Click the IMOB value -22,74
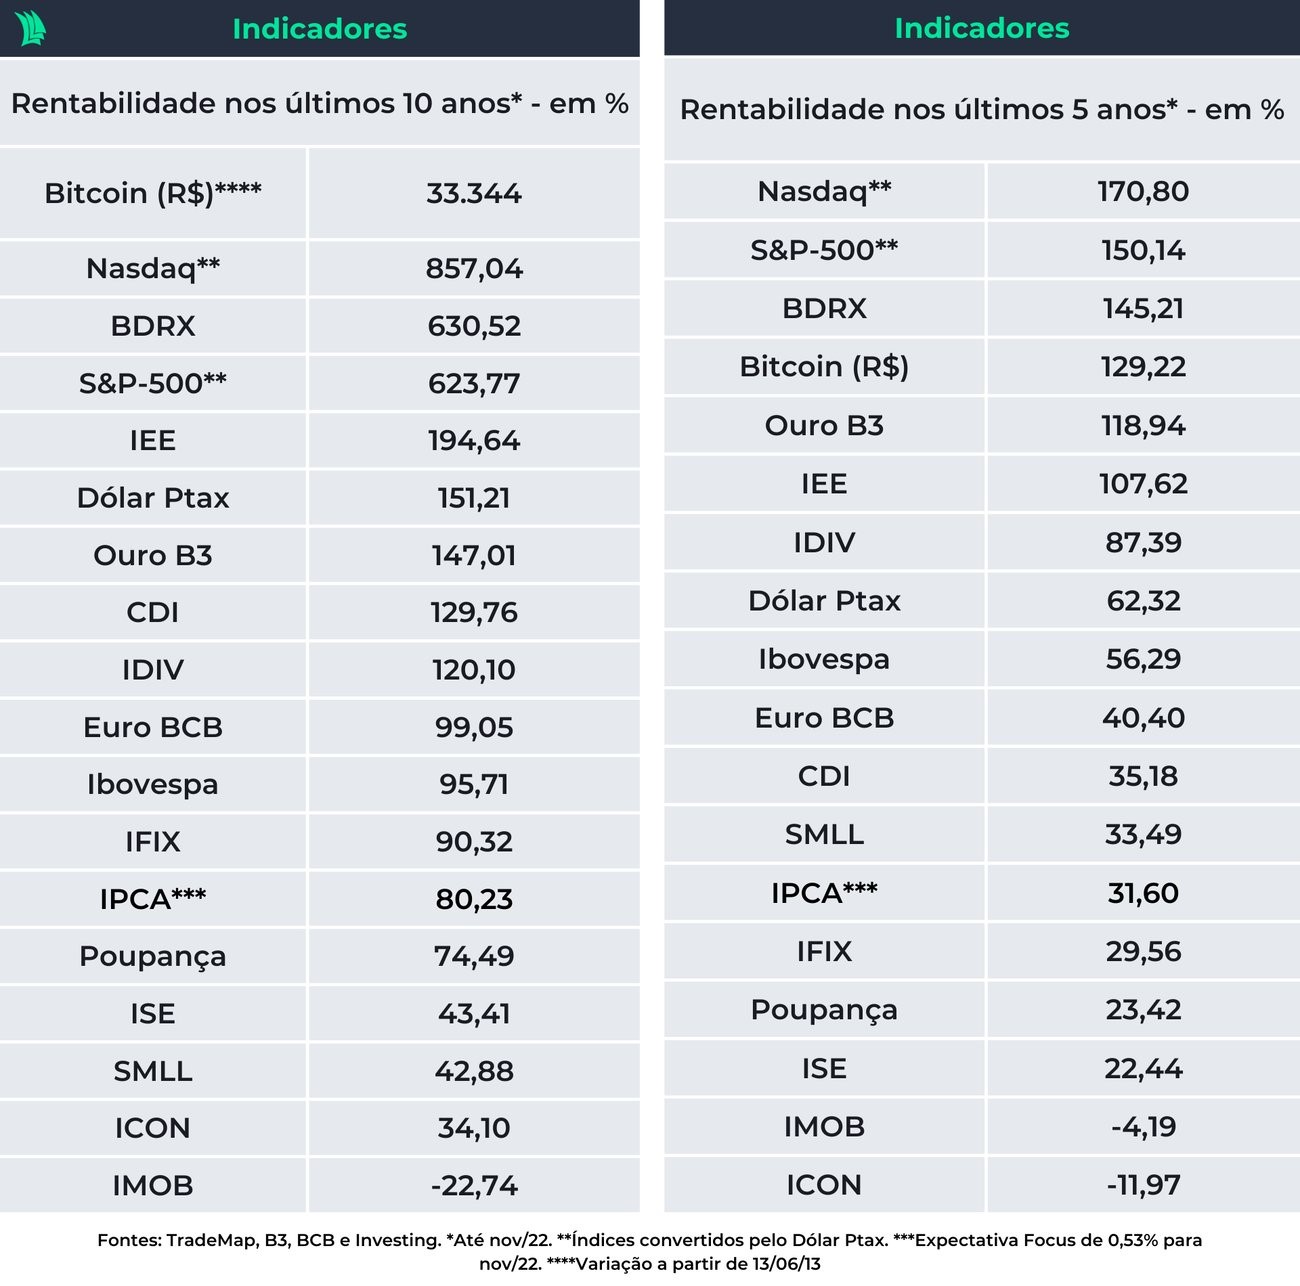The width and height of the screenshot is (1300, 1286). click(473, 1186)
